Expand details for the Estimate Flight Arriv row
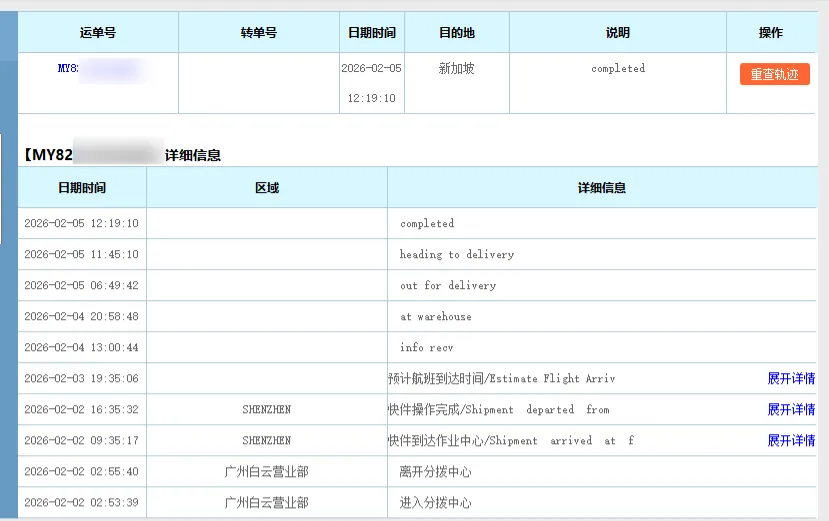The height and width of the screenshot is (521, 829). click(x=791, y=378)
